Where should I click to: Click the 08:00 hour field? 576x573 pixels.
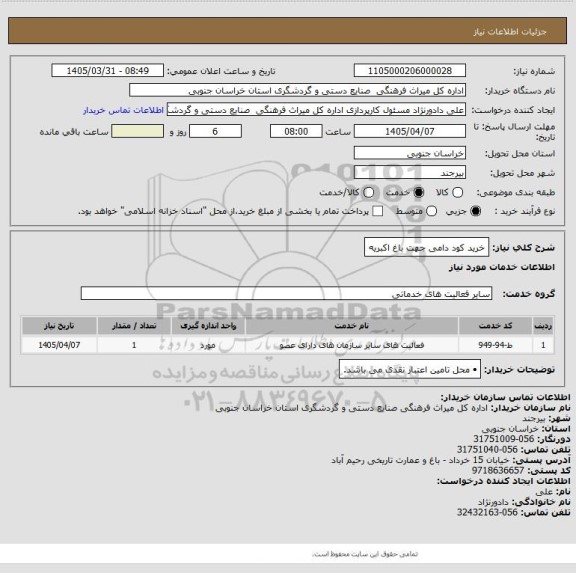coord(296,131)
